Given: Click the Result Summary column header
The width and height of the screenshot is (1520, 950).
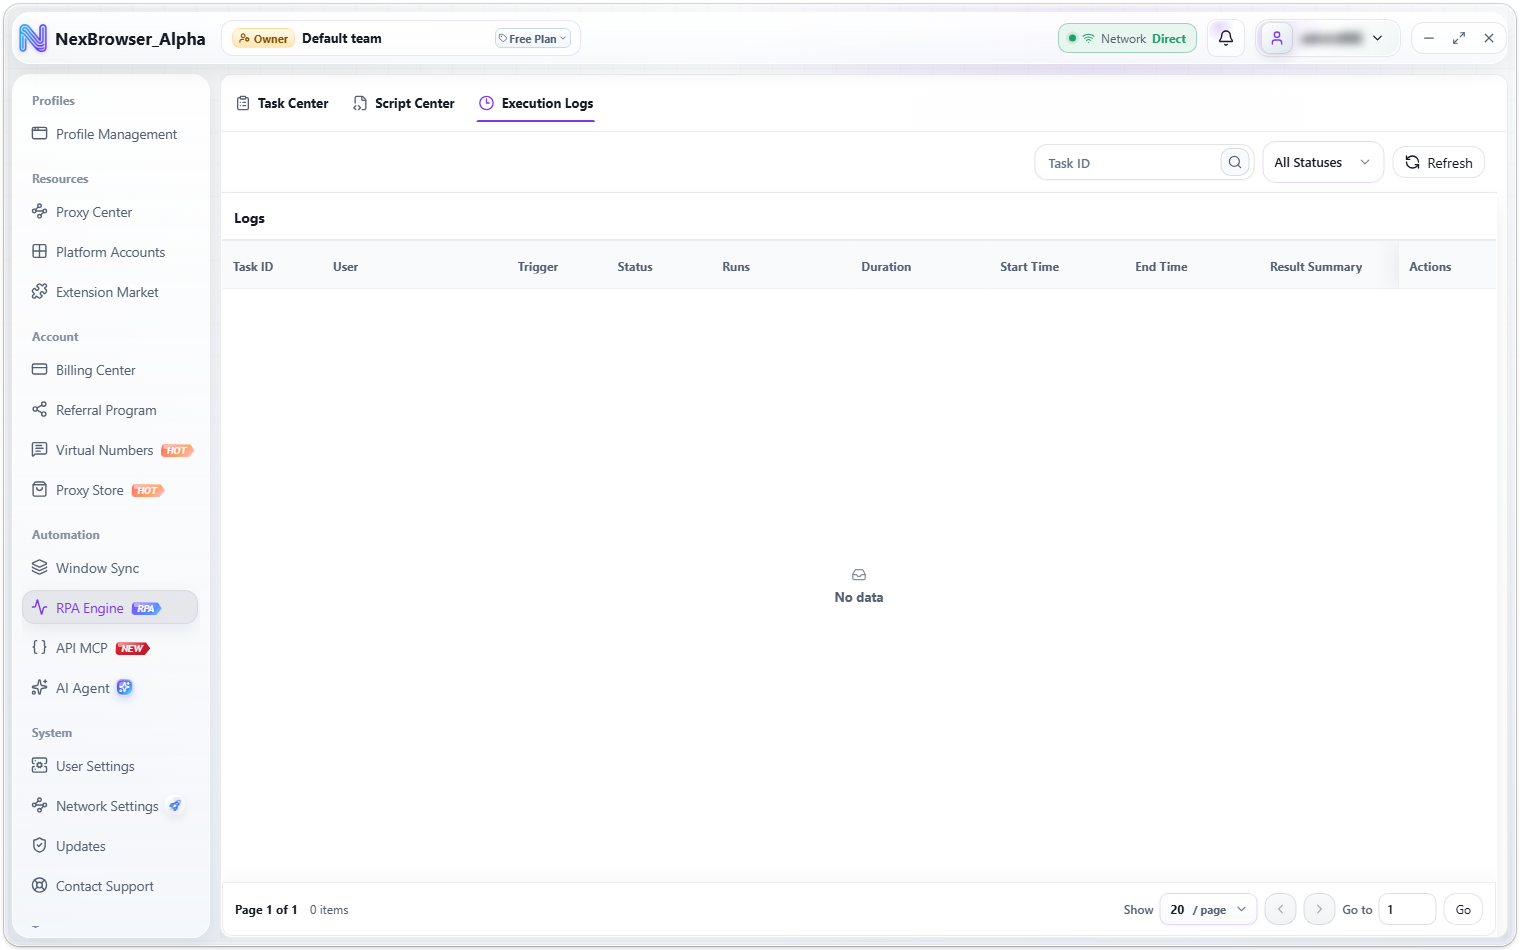Looking at the screenshot, I should (x=1316, y=267).
